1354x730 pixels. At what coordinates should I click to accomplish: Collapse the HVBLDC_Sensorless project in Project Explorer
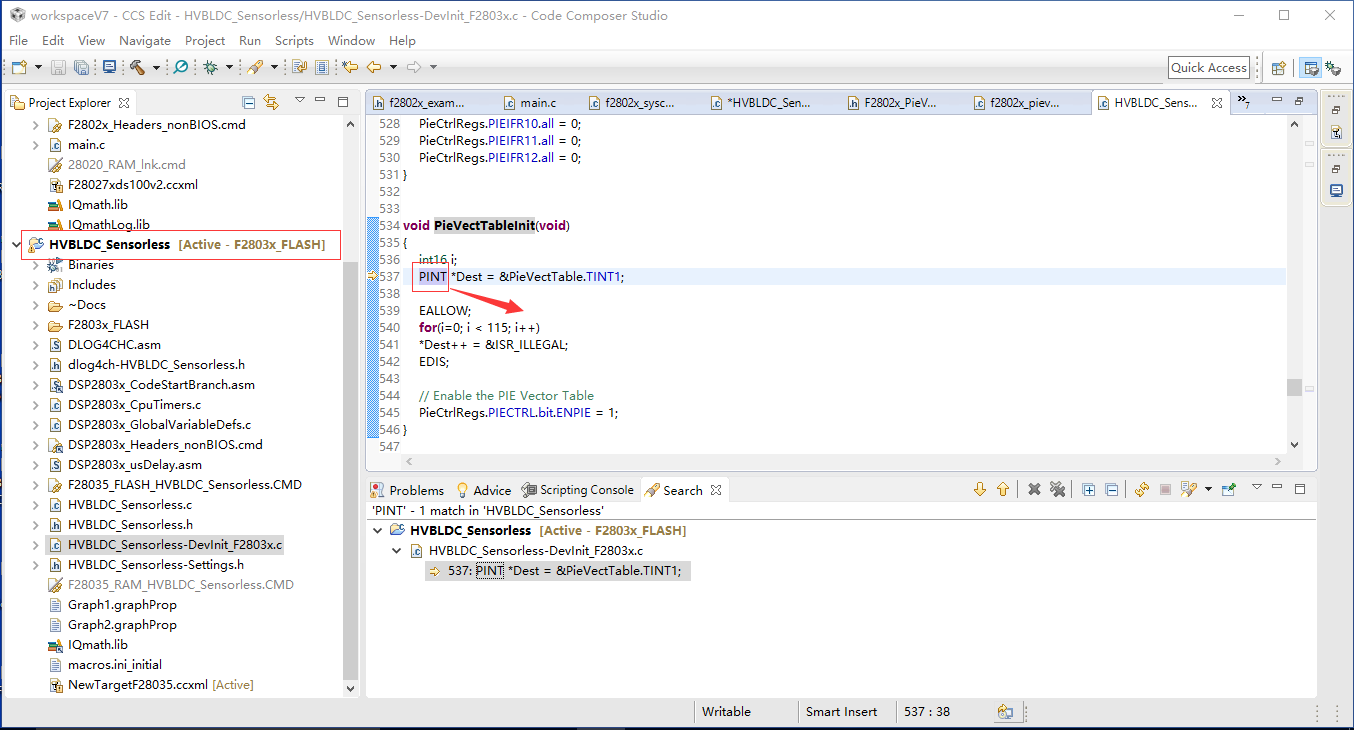16,244
